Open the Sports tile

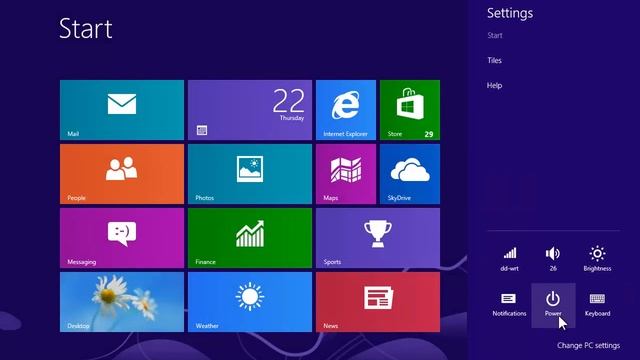pos(378,238)
